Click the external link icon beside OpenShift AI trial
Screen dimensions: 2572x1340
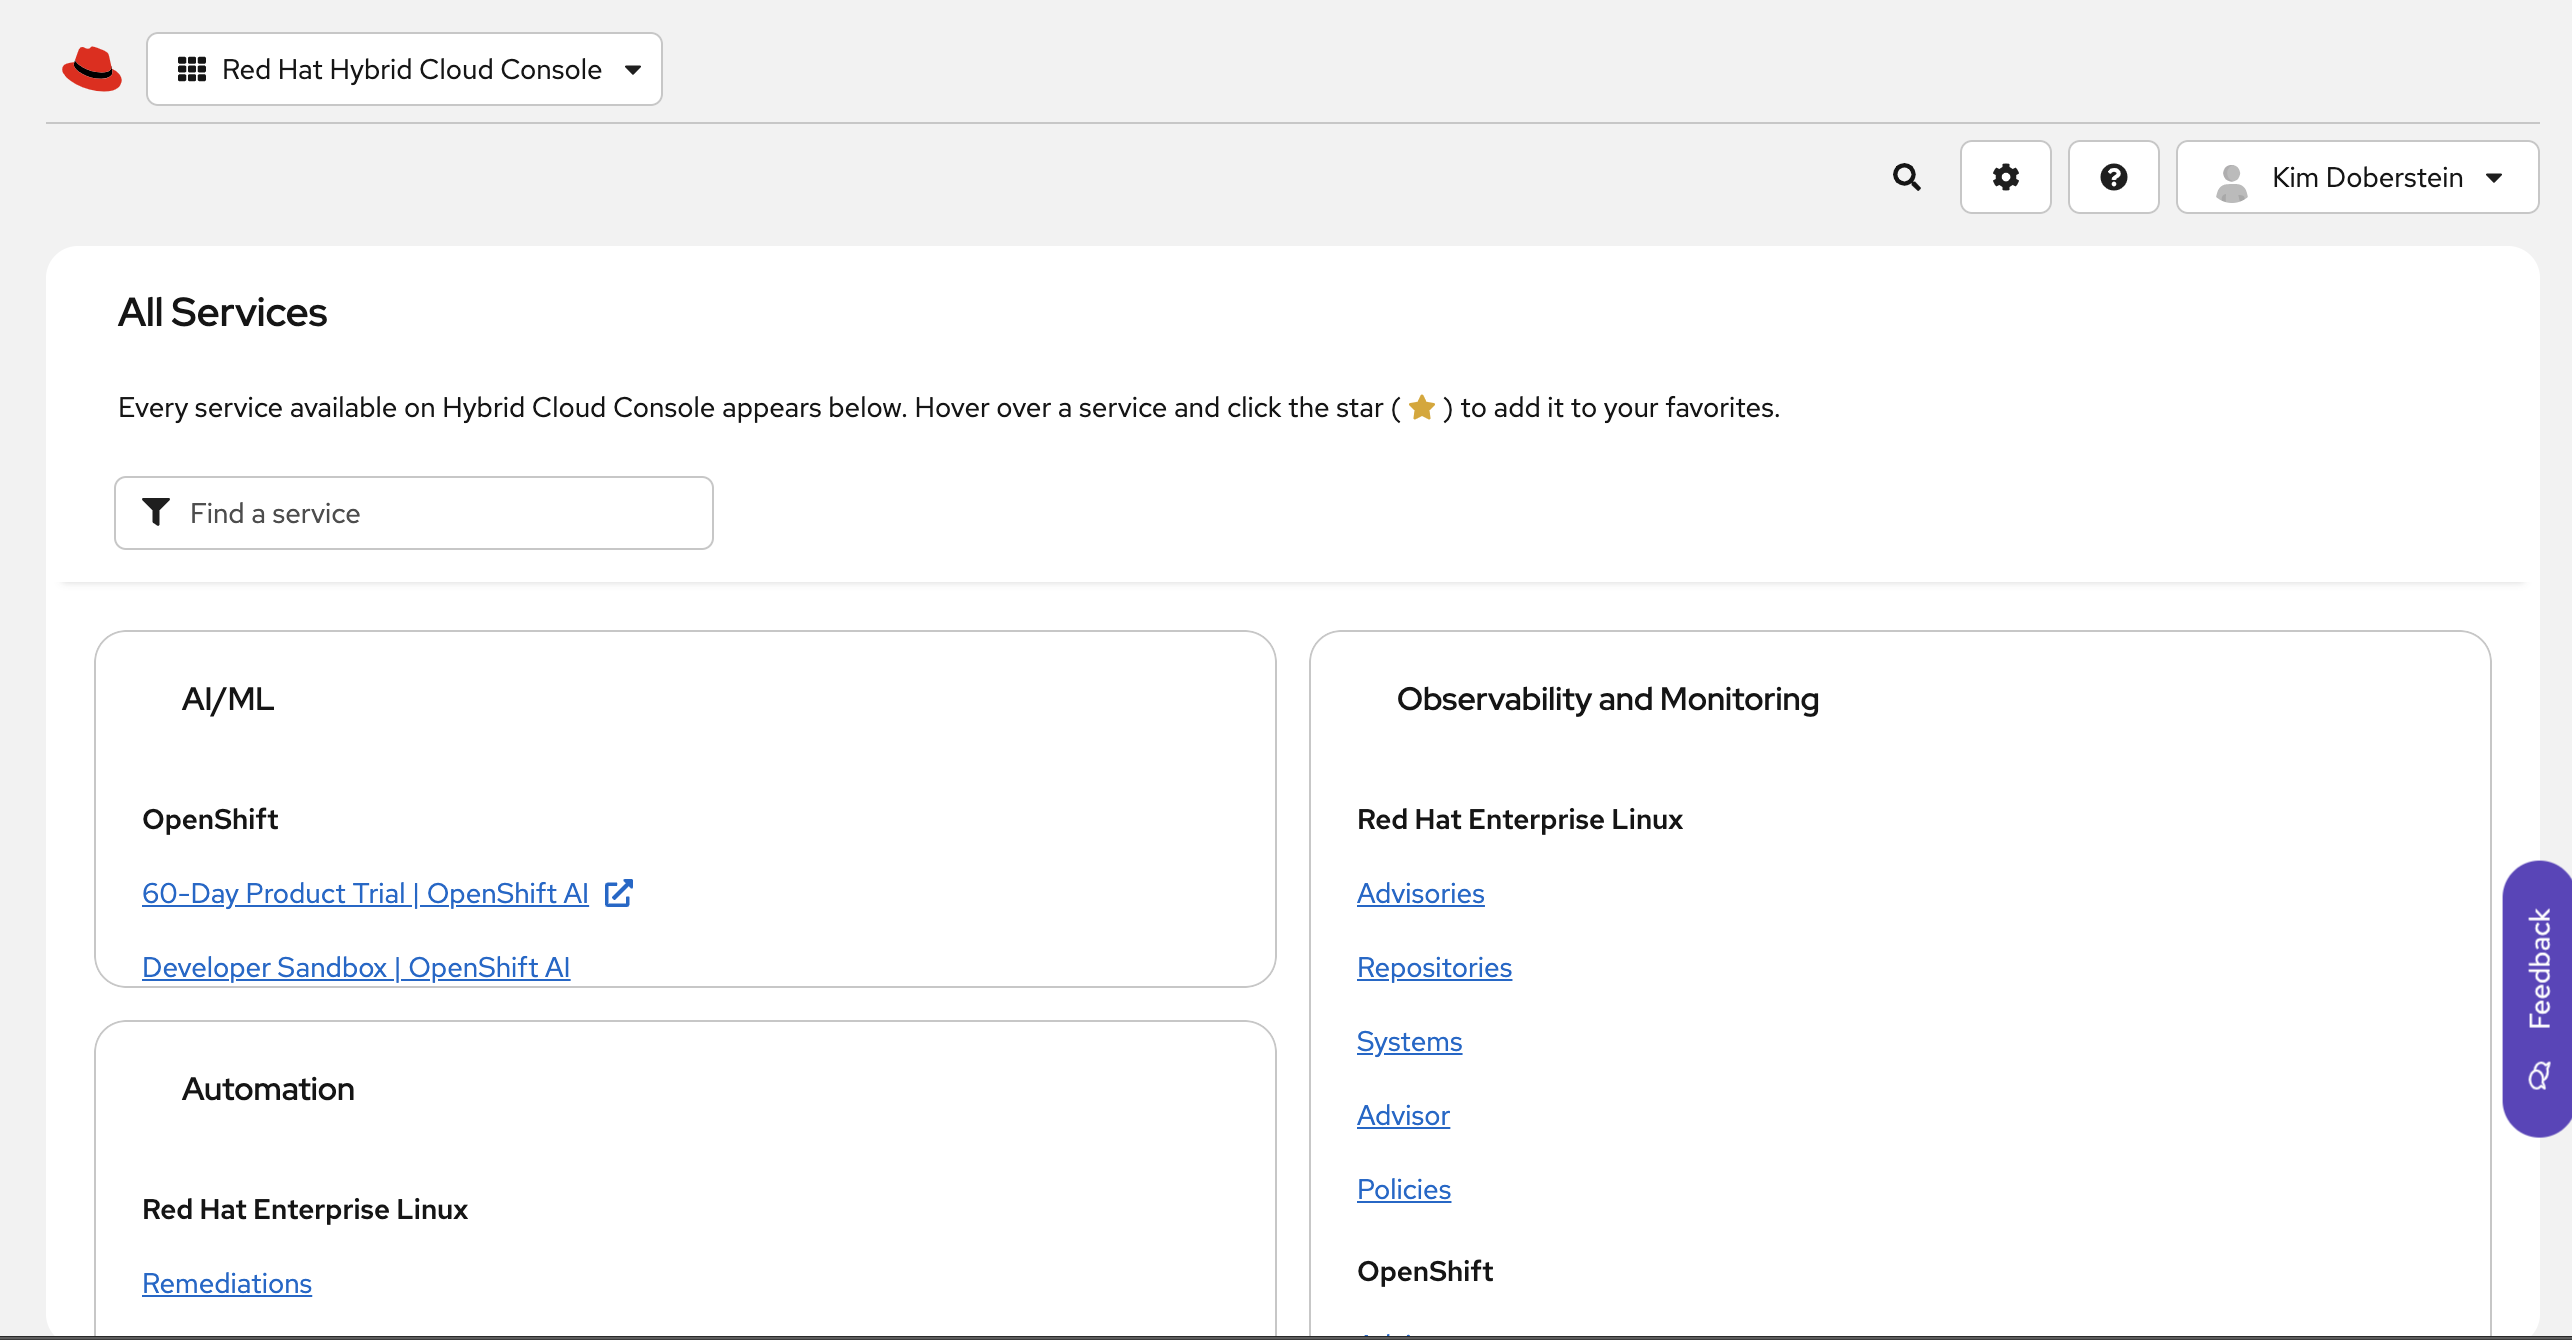click(x=619, y=893)
